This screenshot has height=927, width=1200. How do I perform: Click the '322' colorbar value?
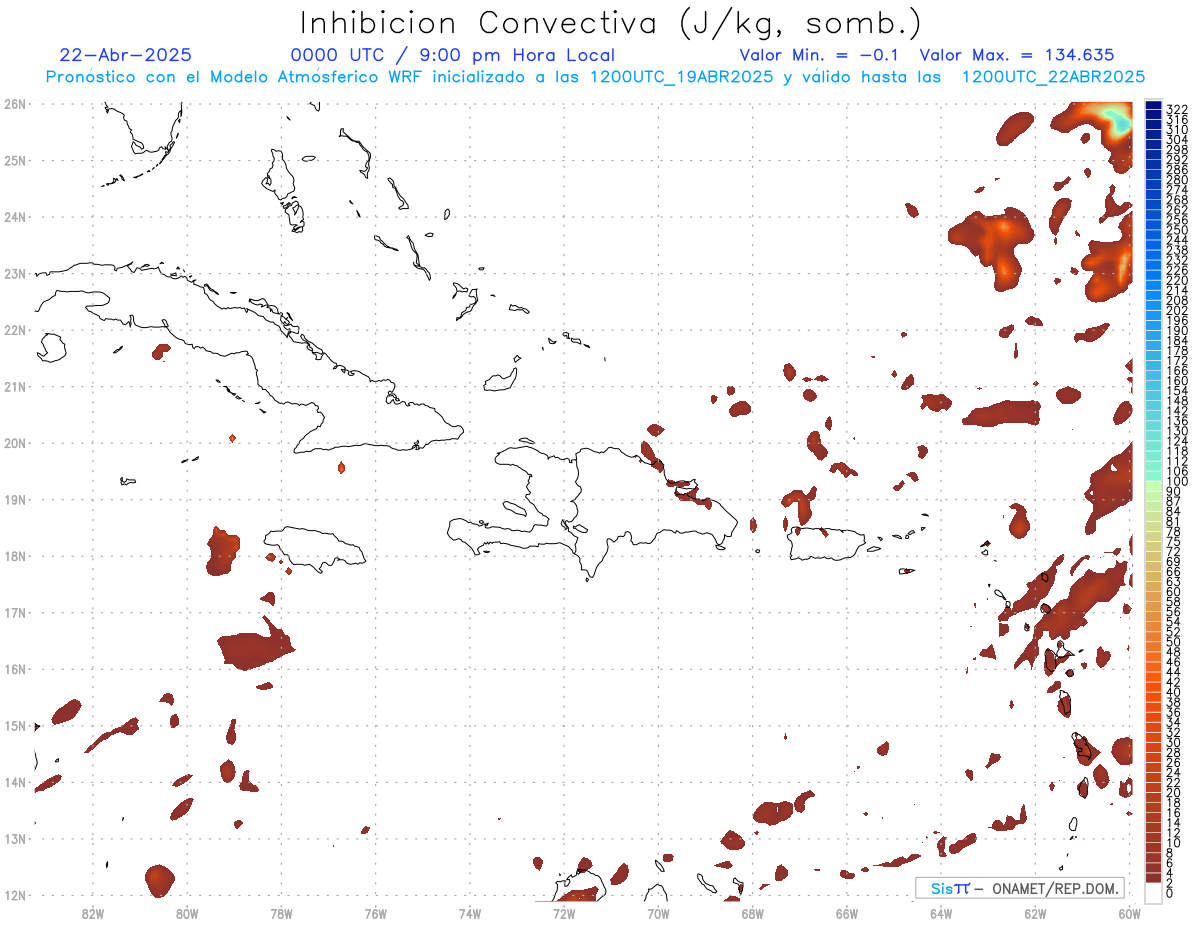coord(1177,109)
